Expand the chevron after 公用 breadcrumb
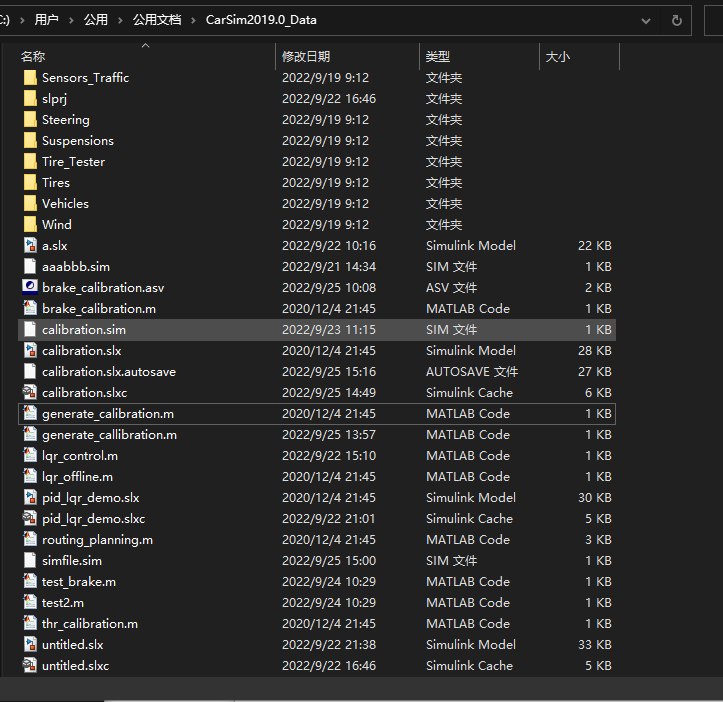The width and height of the screenshot is (723, 702). point(120,20)
